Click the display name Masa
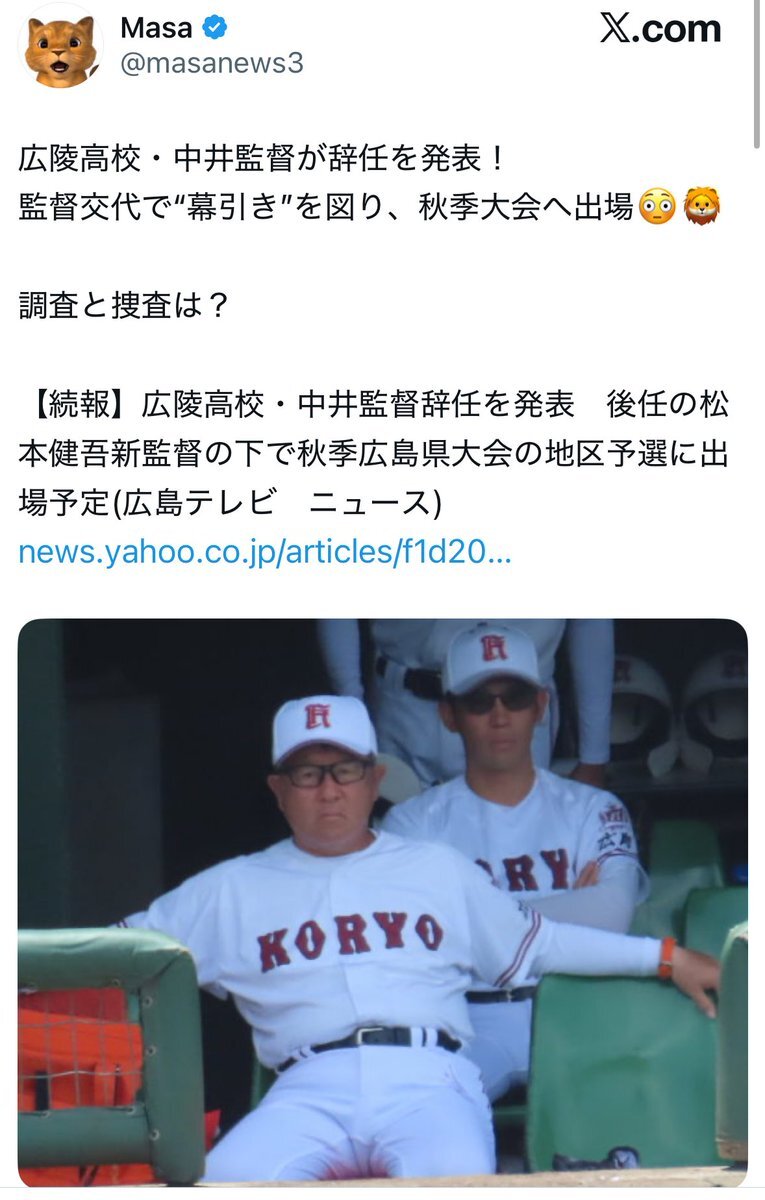The height and width of the screenshot is (1200, 765). [155, 28]
